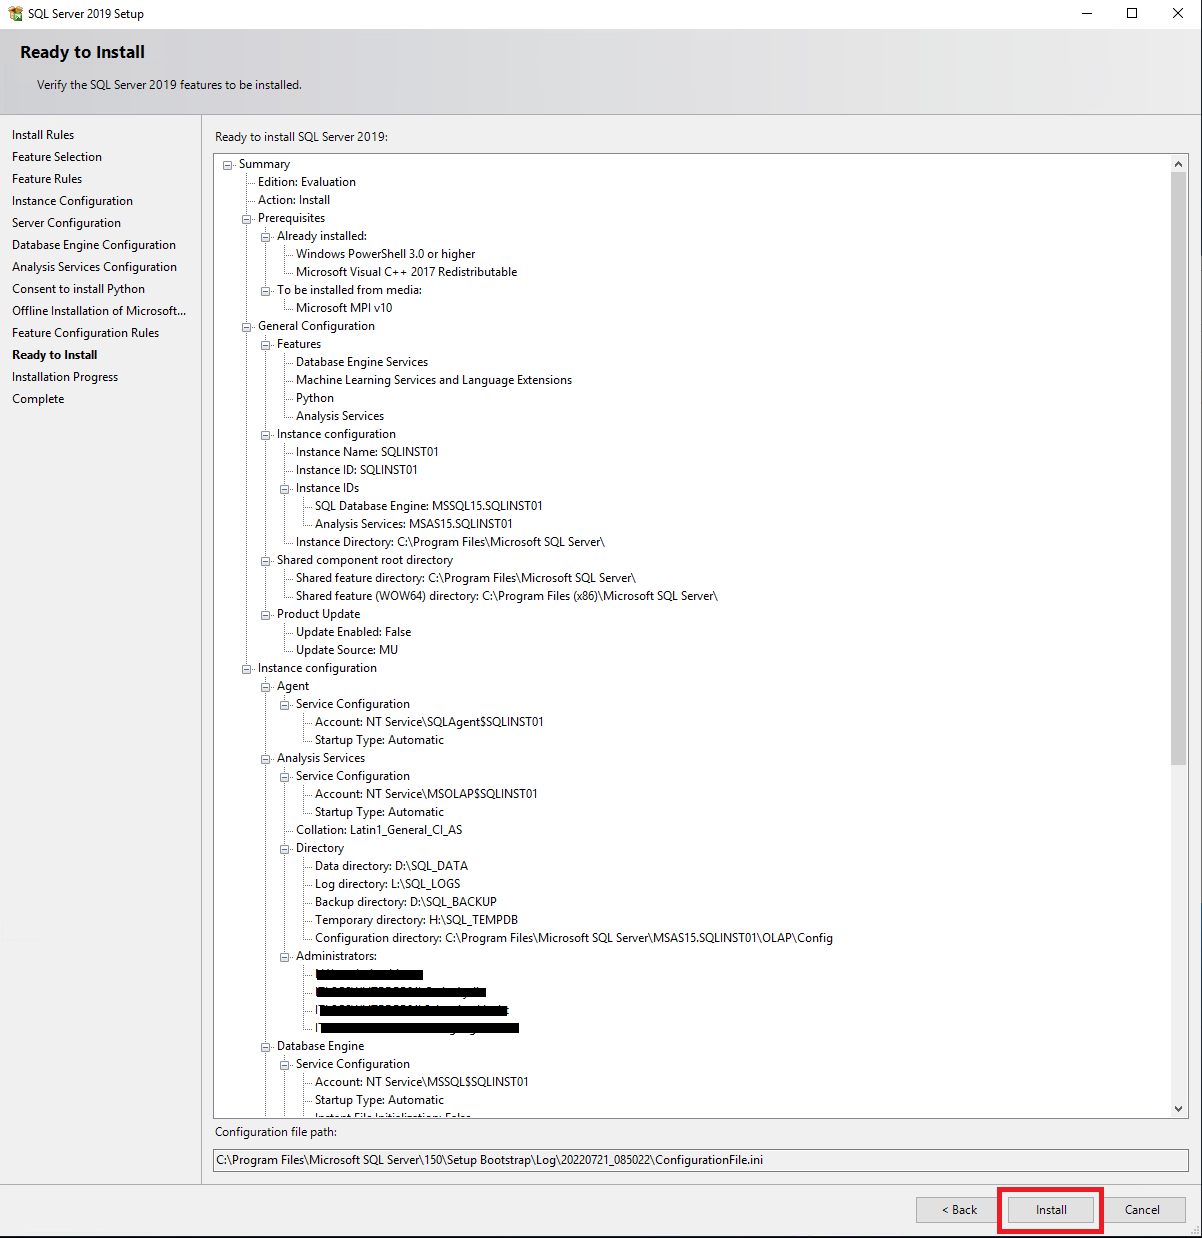Select Database Engine Configuration step
This screenshot has width=1202, height=1238.
pos(94,245)
